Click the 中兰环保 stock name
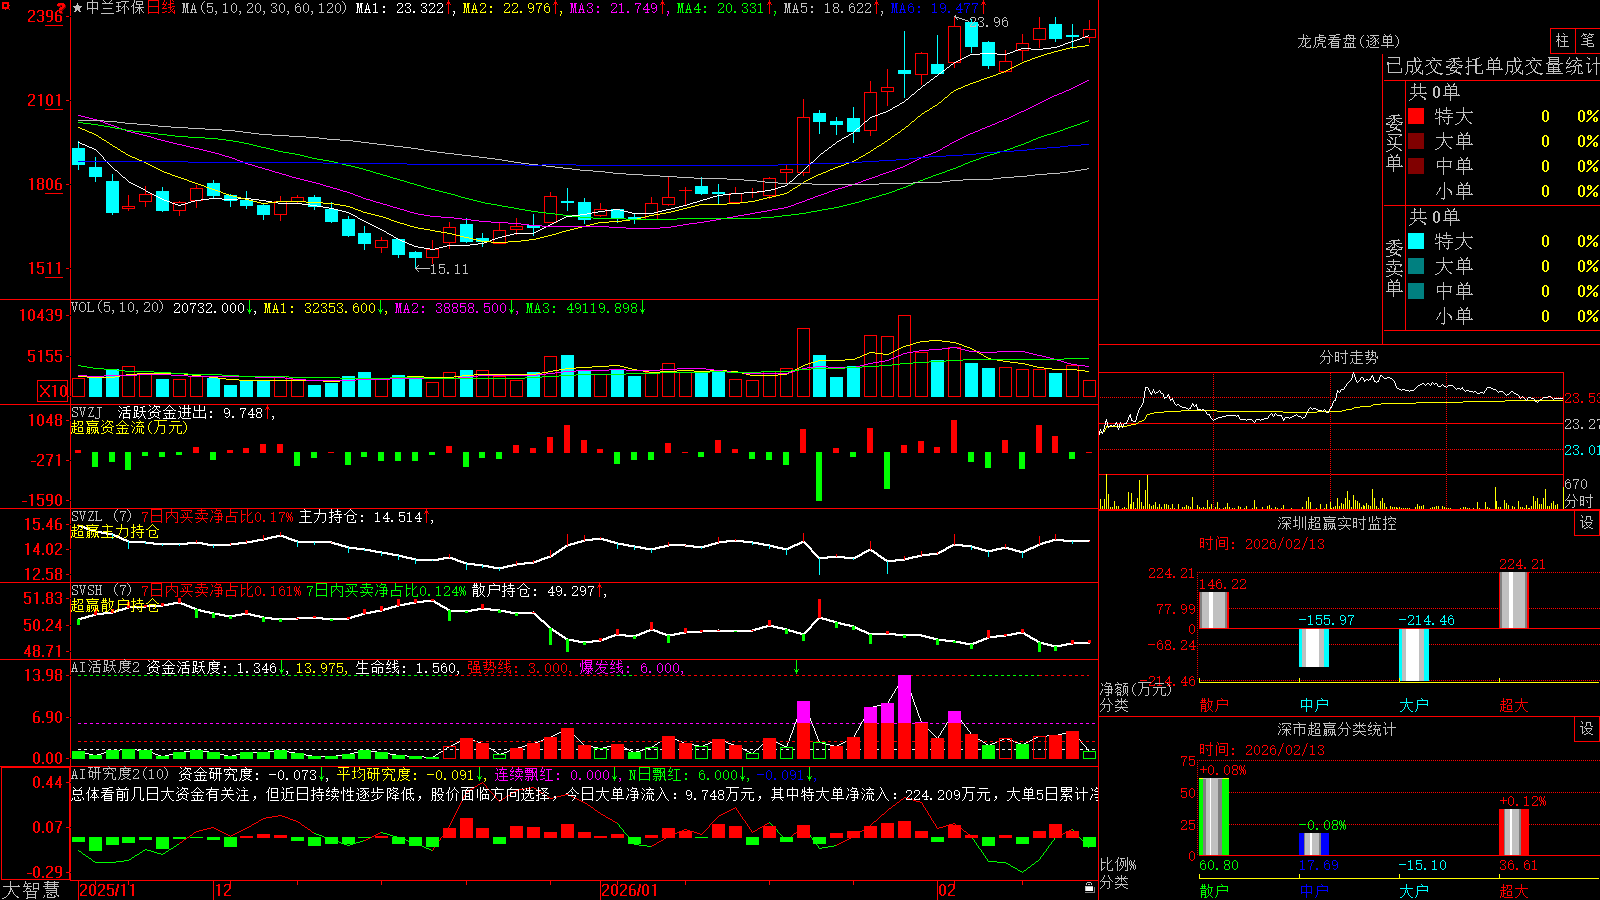 pos(115,8)
